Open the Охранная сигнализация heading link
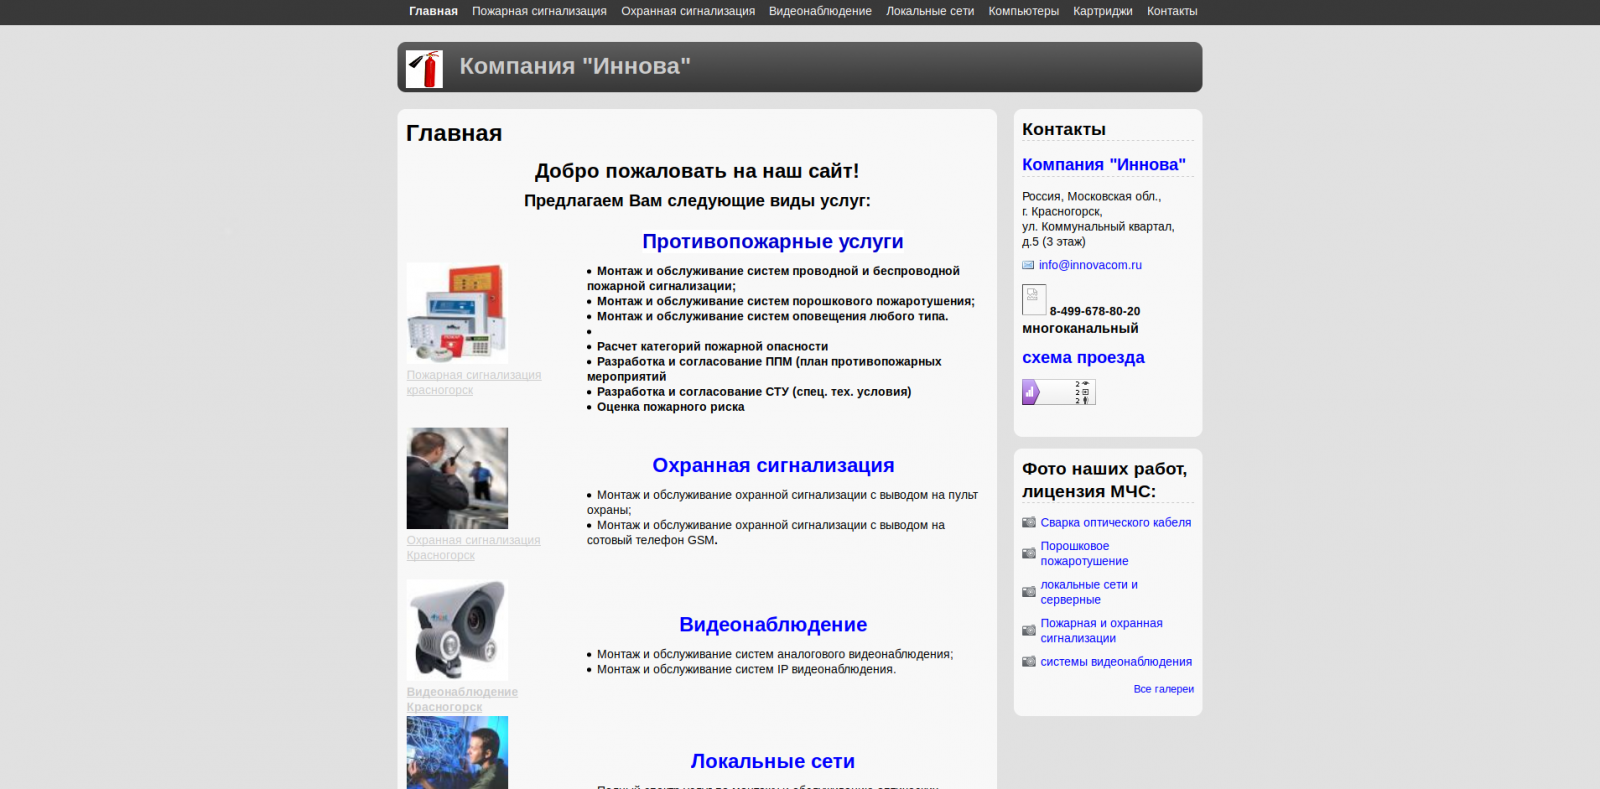 (x=773, y=465)
